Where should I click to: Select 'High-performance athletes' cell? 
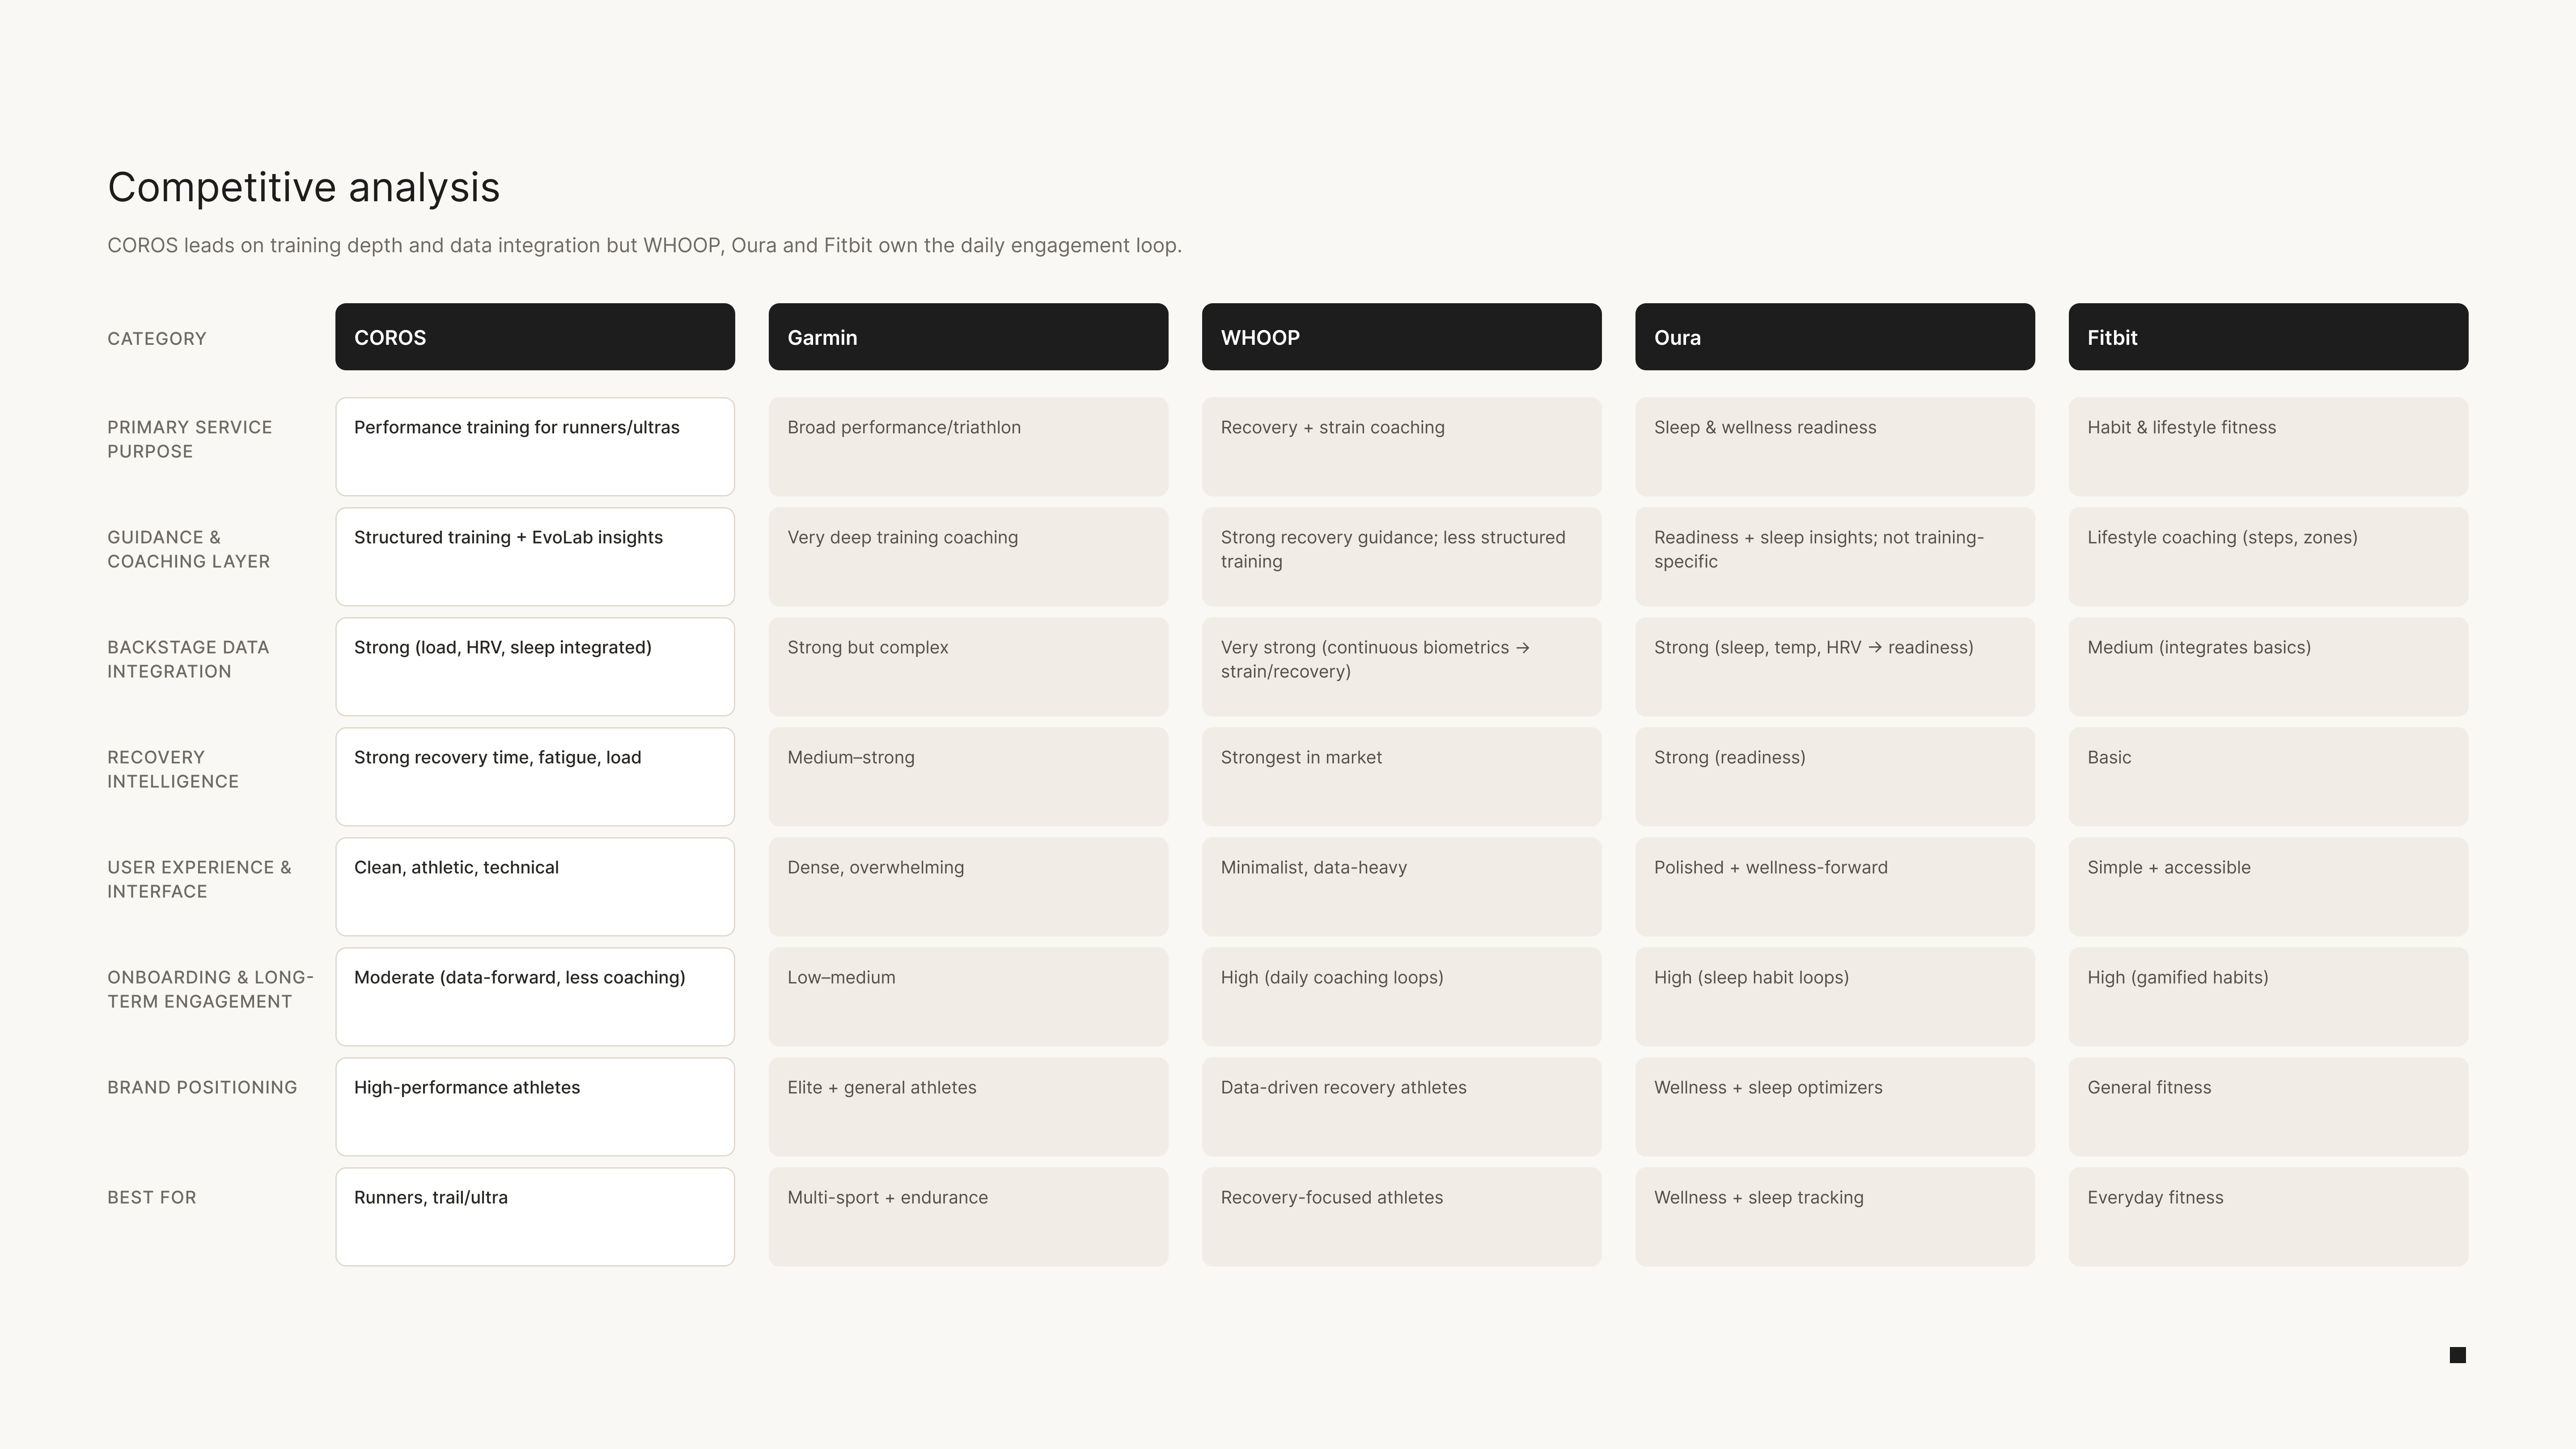tap(535, 1107)
